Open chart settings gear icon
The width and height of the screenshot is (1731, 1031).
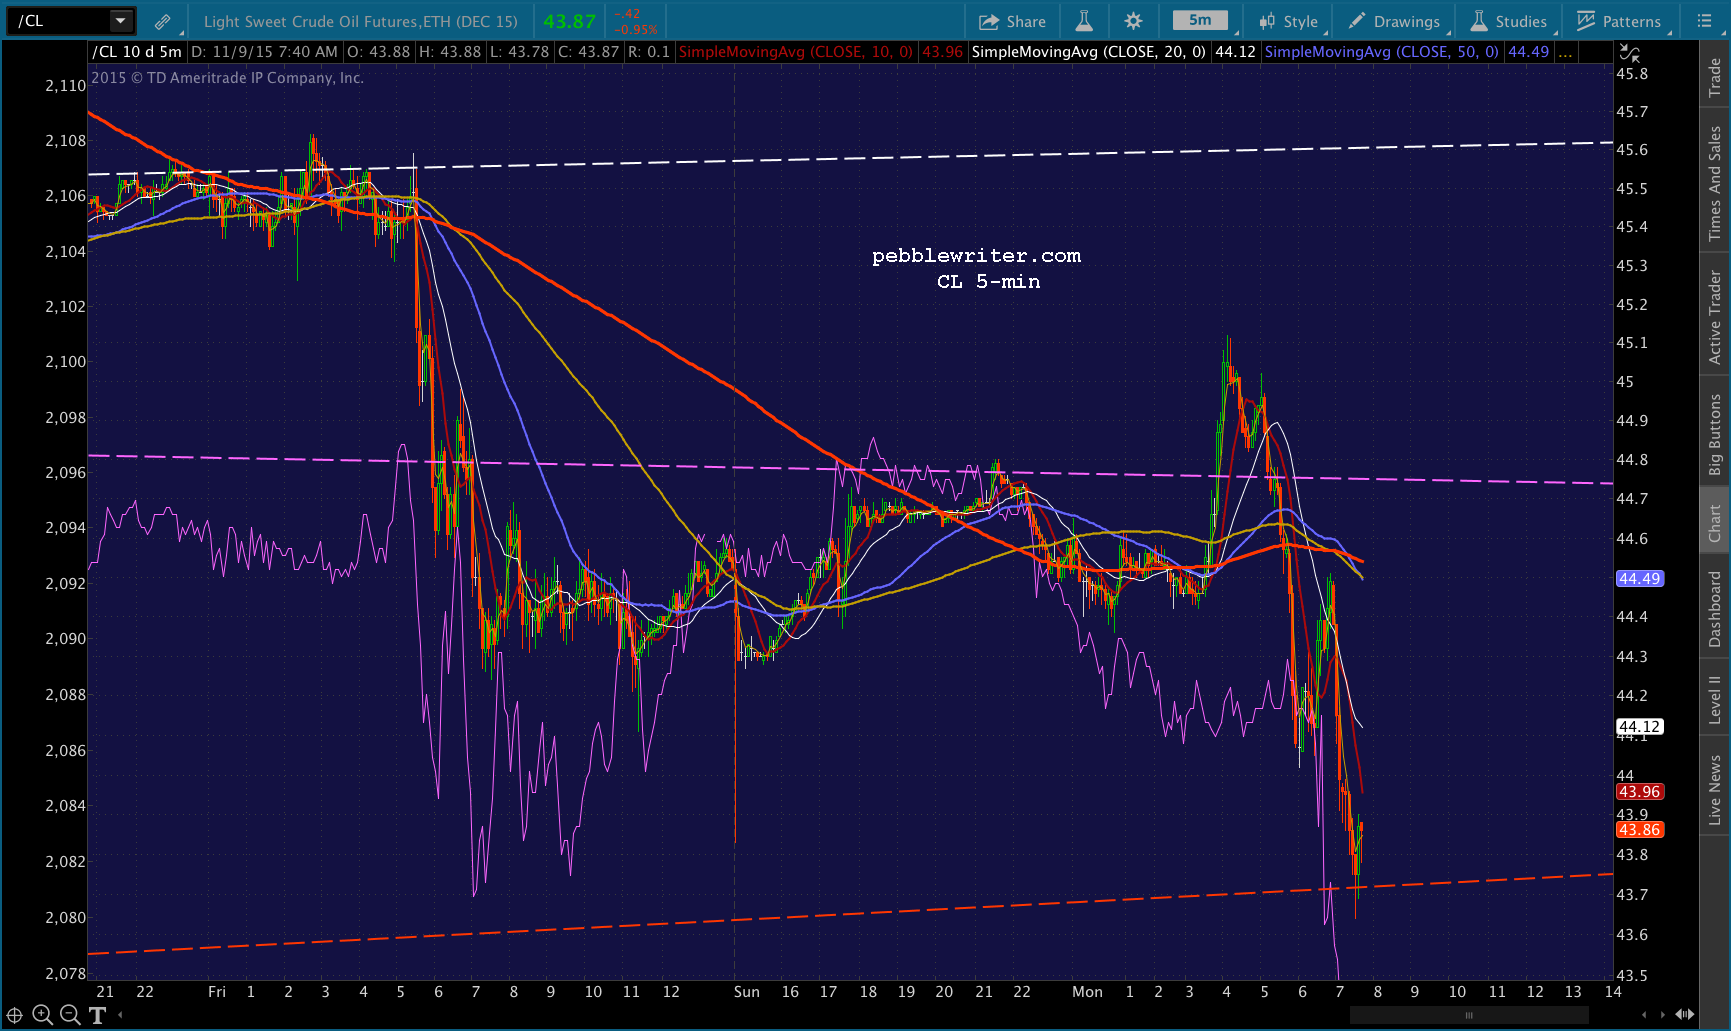pos(1133,21)
